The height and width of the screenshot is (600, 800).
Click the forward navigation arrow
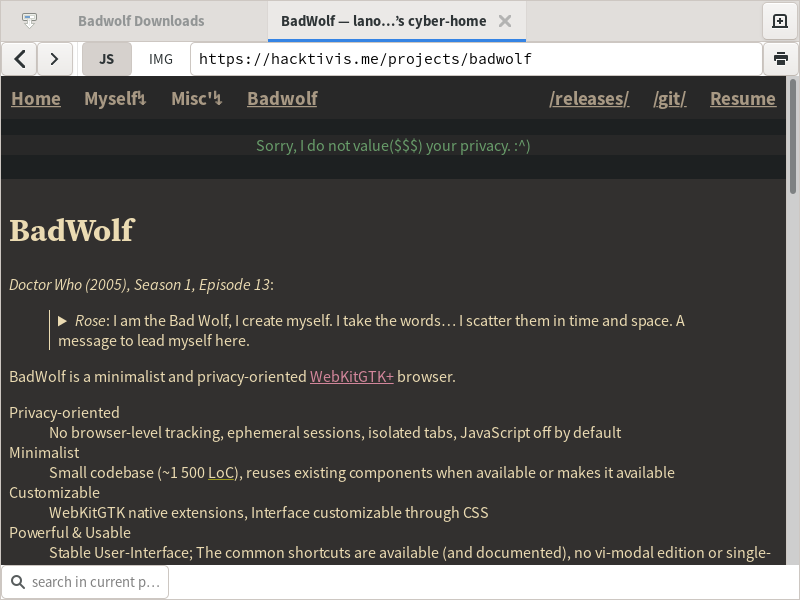coord(55,59)
